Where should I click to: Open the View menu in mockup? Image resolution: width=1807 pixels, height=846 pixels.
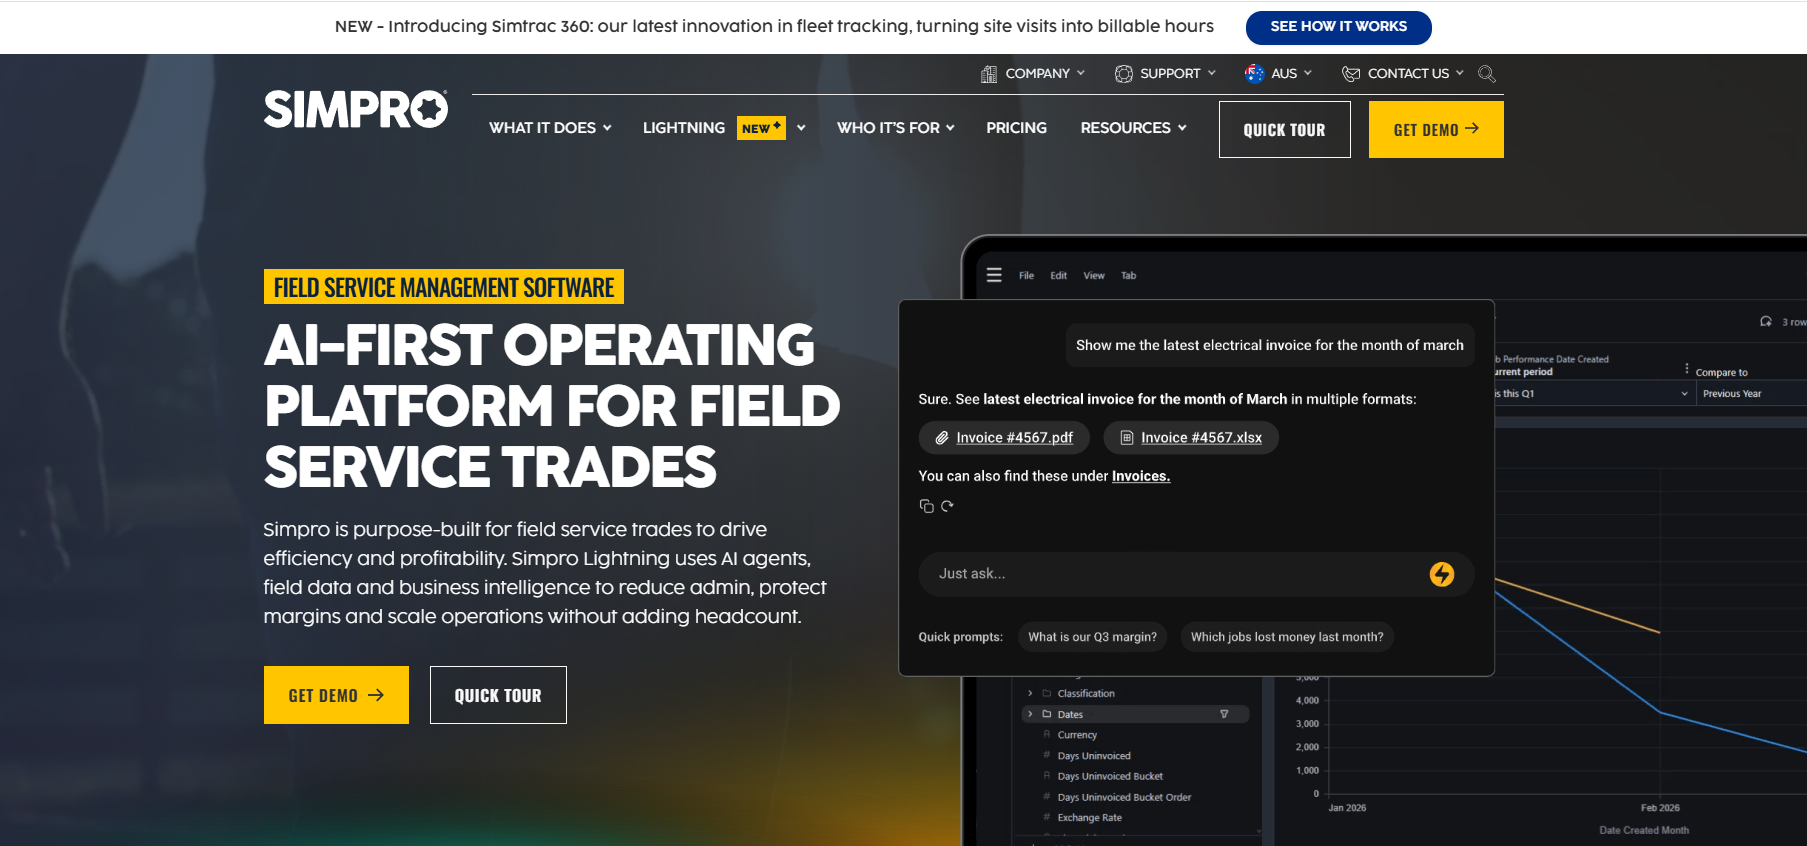pos(1094,276)
